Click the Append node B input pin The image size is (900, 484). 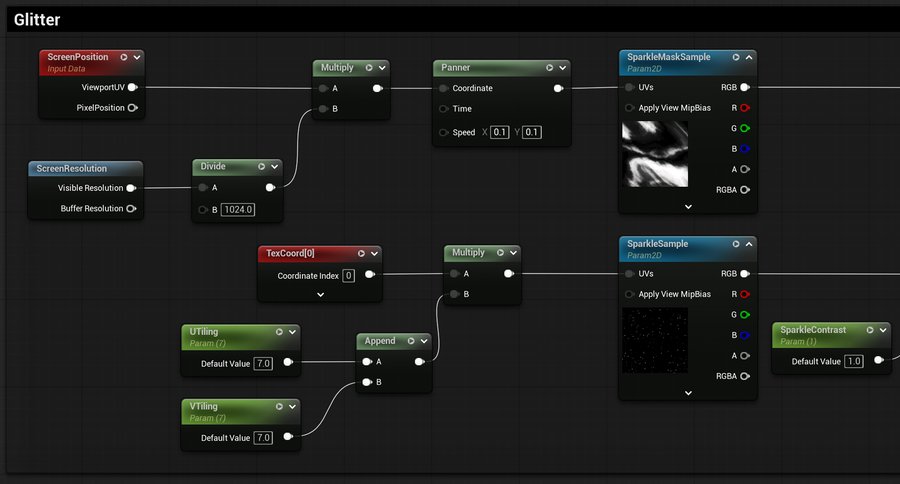367,382
